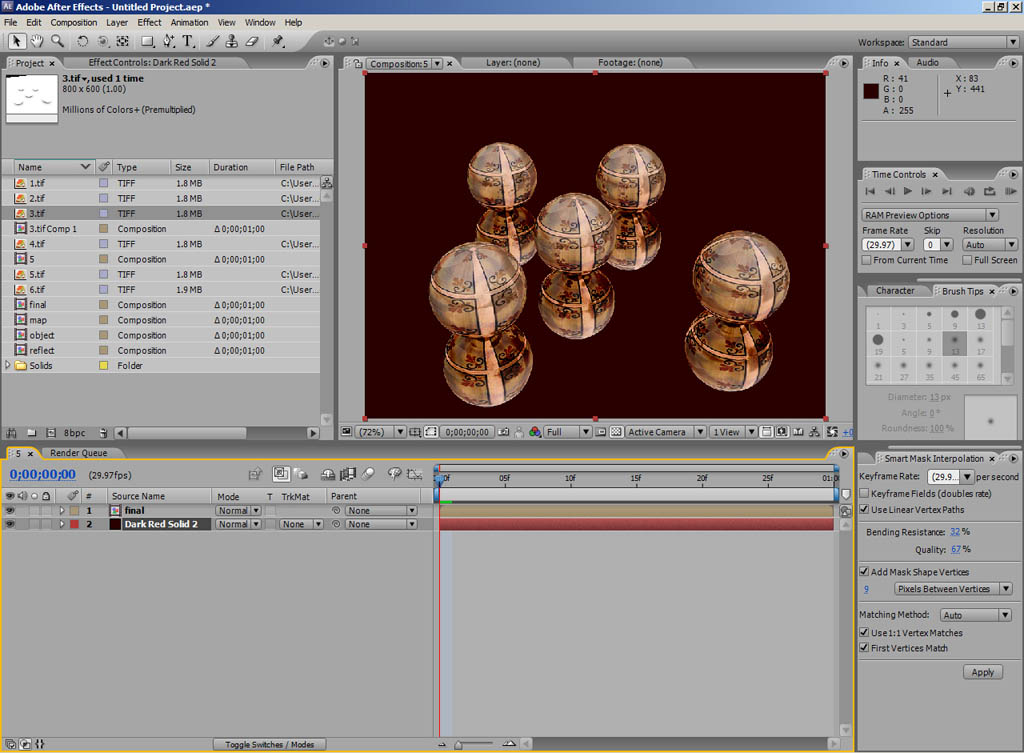
Task: Click the Play button in Time Controls
Action: (x=908, y=191)
